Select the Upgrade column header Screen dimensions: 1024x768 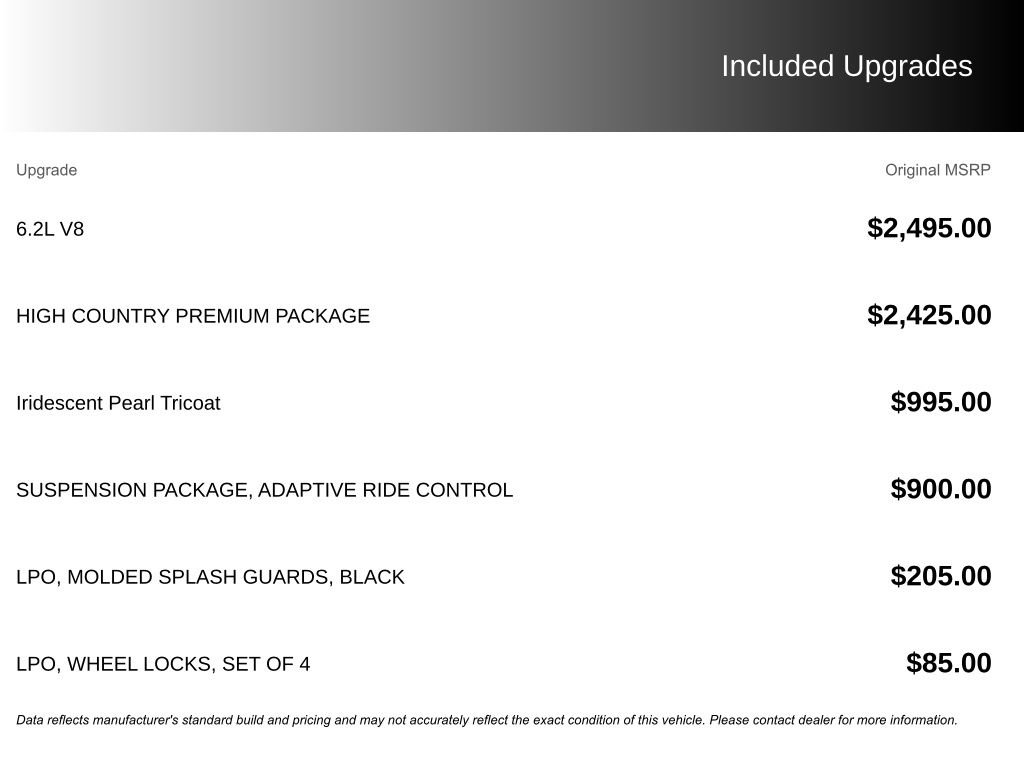click(x=46, y=170)
